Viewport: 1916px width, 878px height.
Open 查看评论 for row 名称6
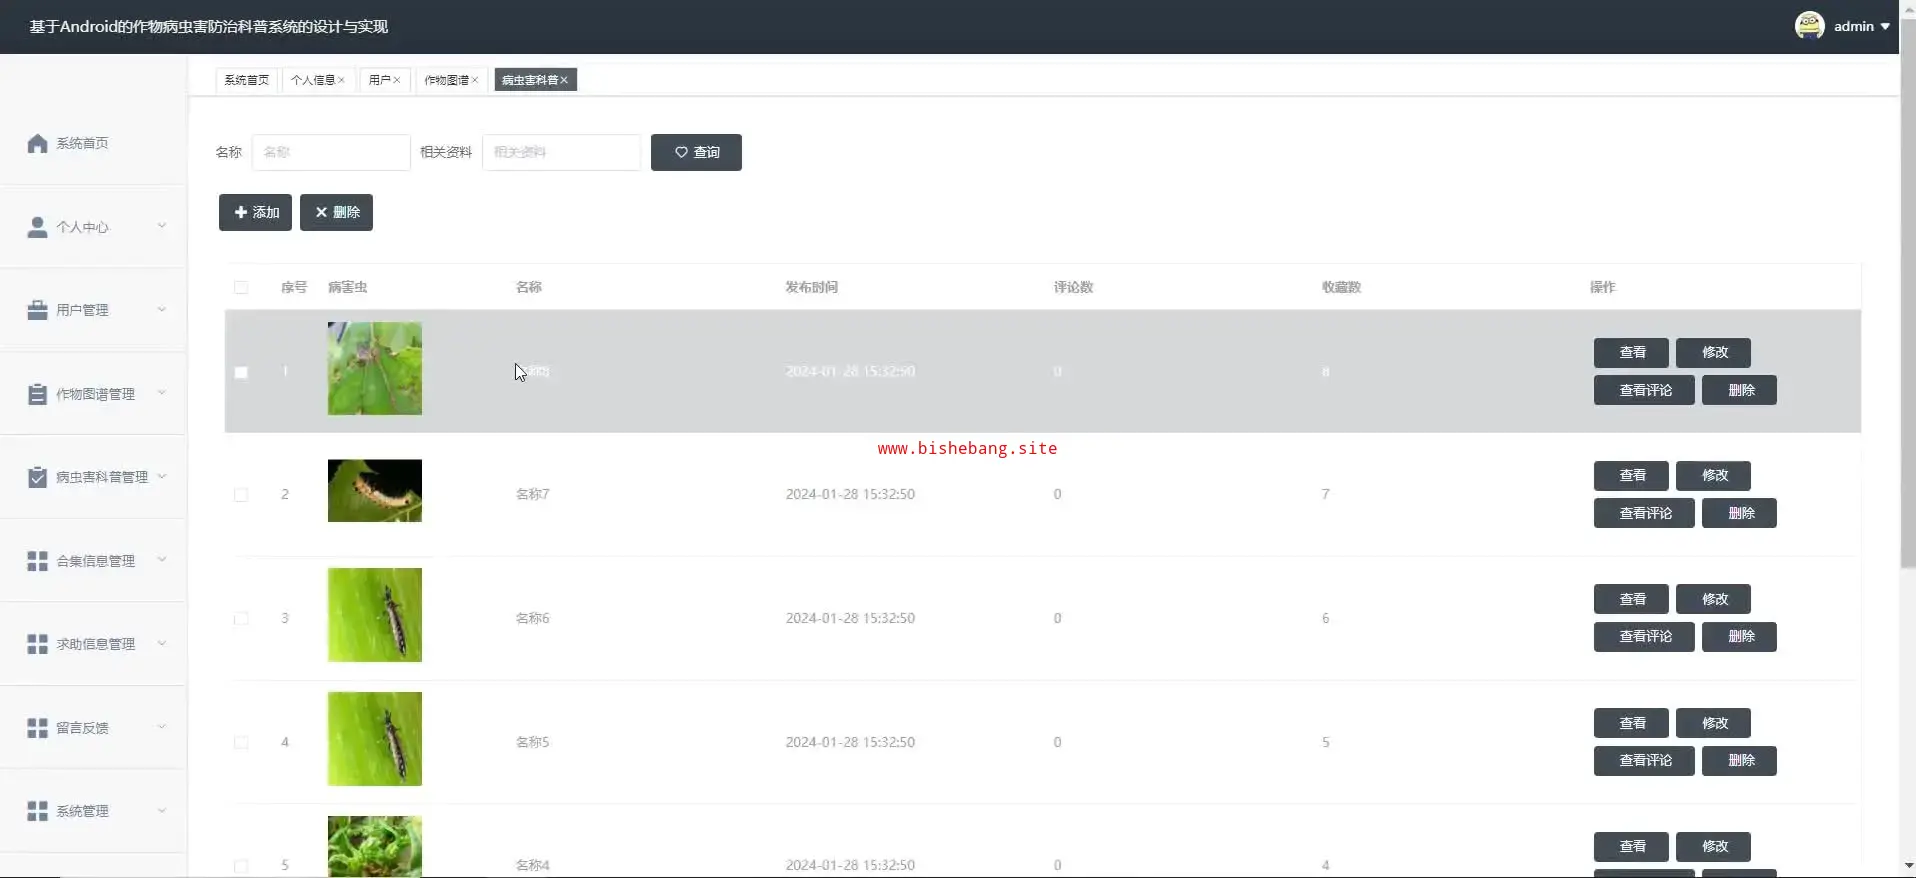tap(1644, 637)
